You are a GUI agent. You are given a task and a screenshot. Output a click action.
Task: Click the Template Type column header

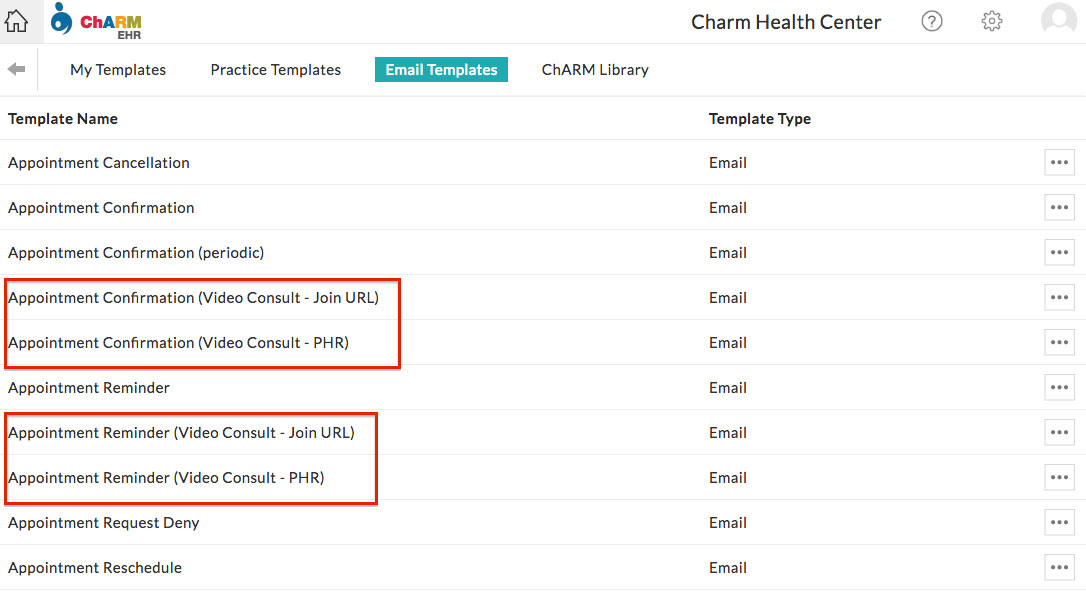[x=760, y=118]
